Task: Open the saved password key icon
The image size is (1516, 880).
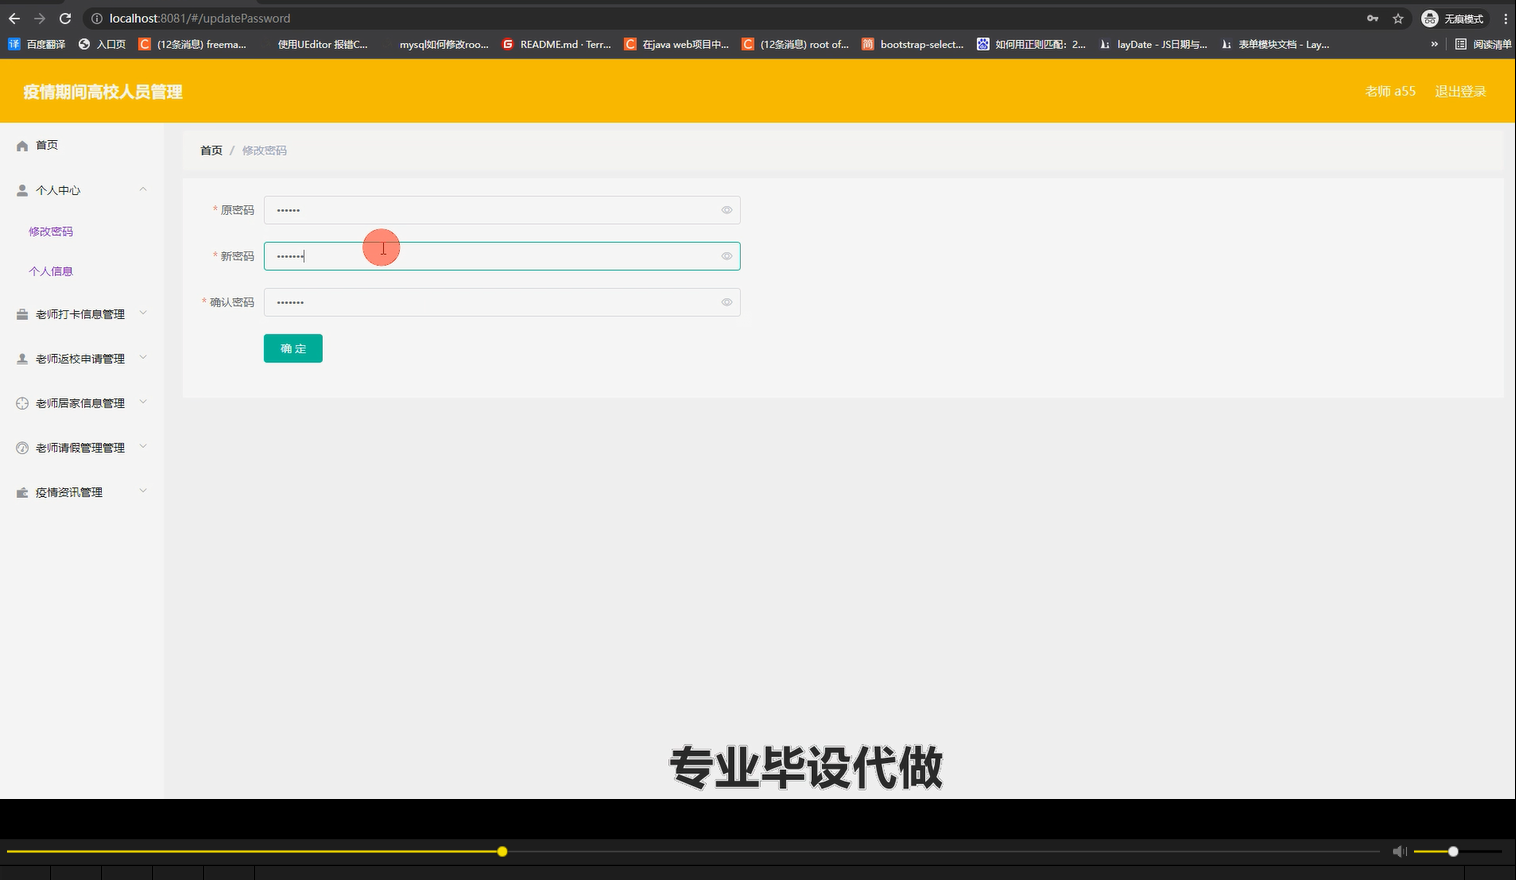Action: pyautogui.click(x=1373, y=18)
